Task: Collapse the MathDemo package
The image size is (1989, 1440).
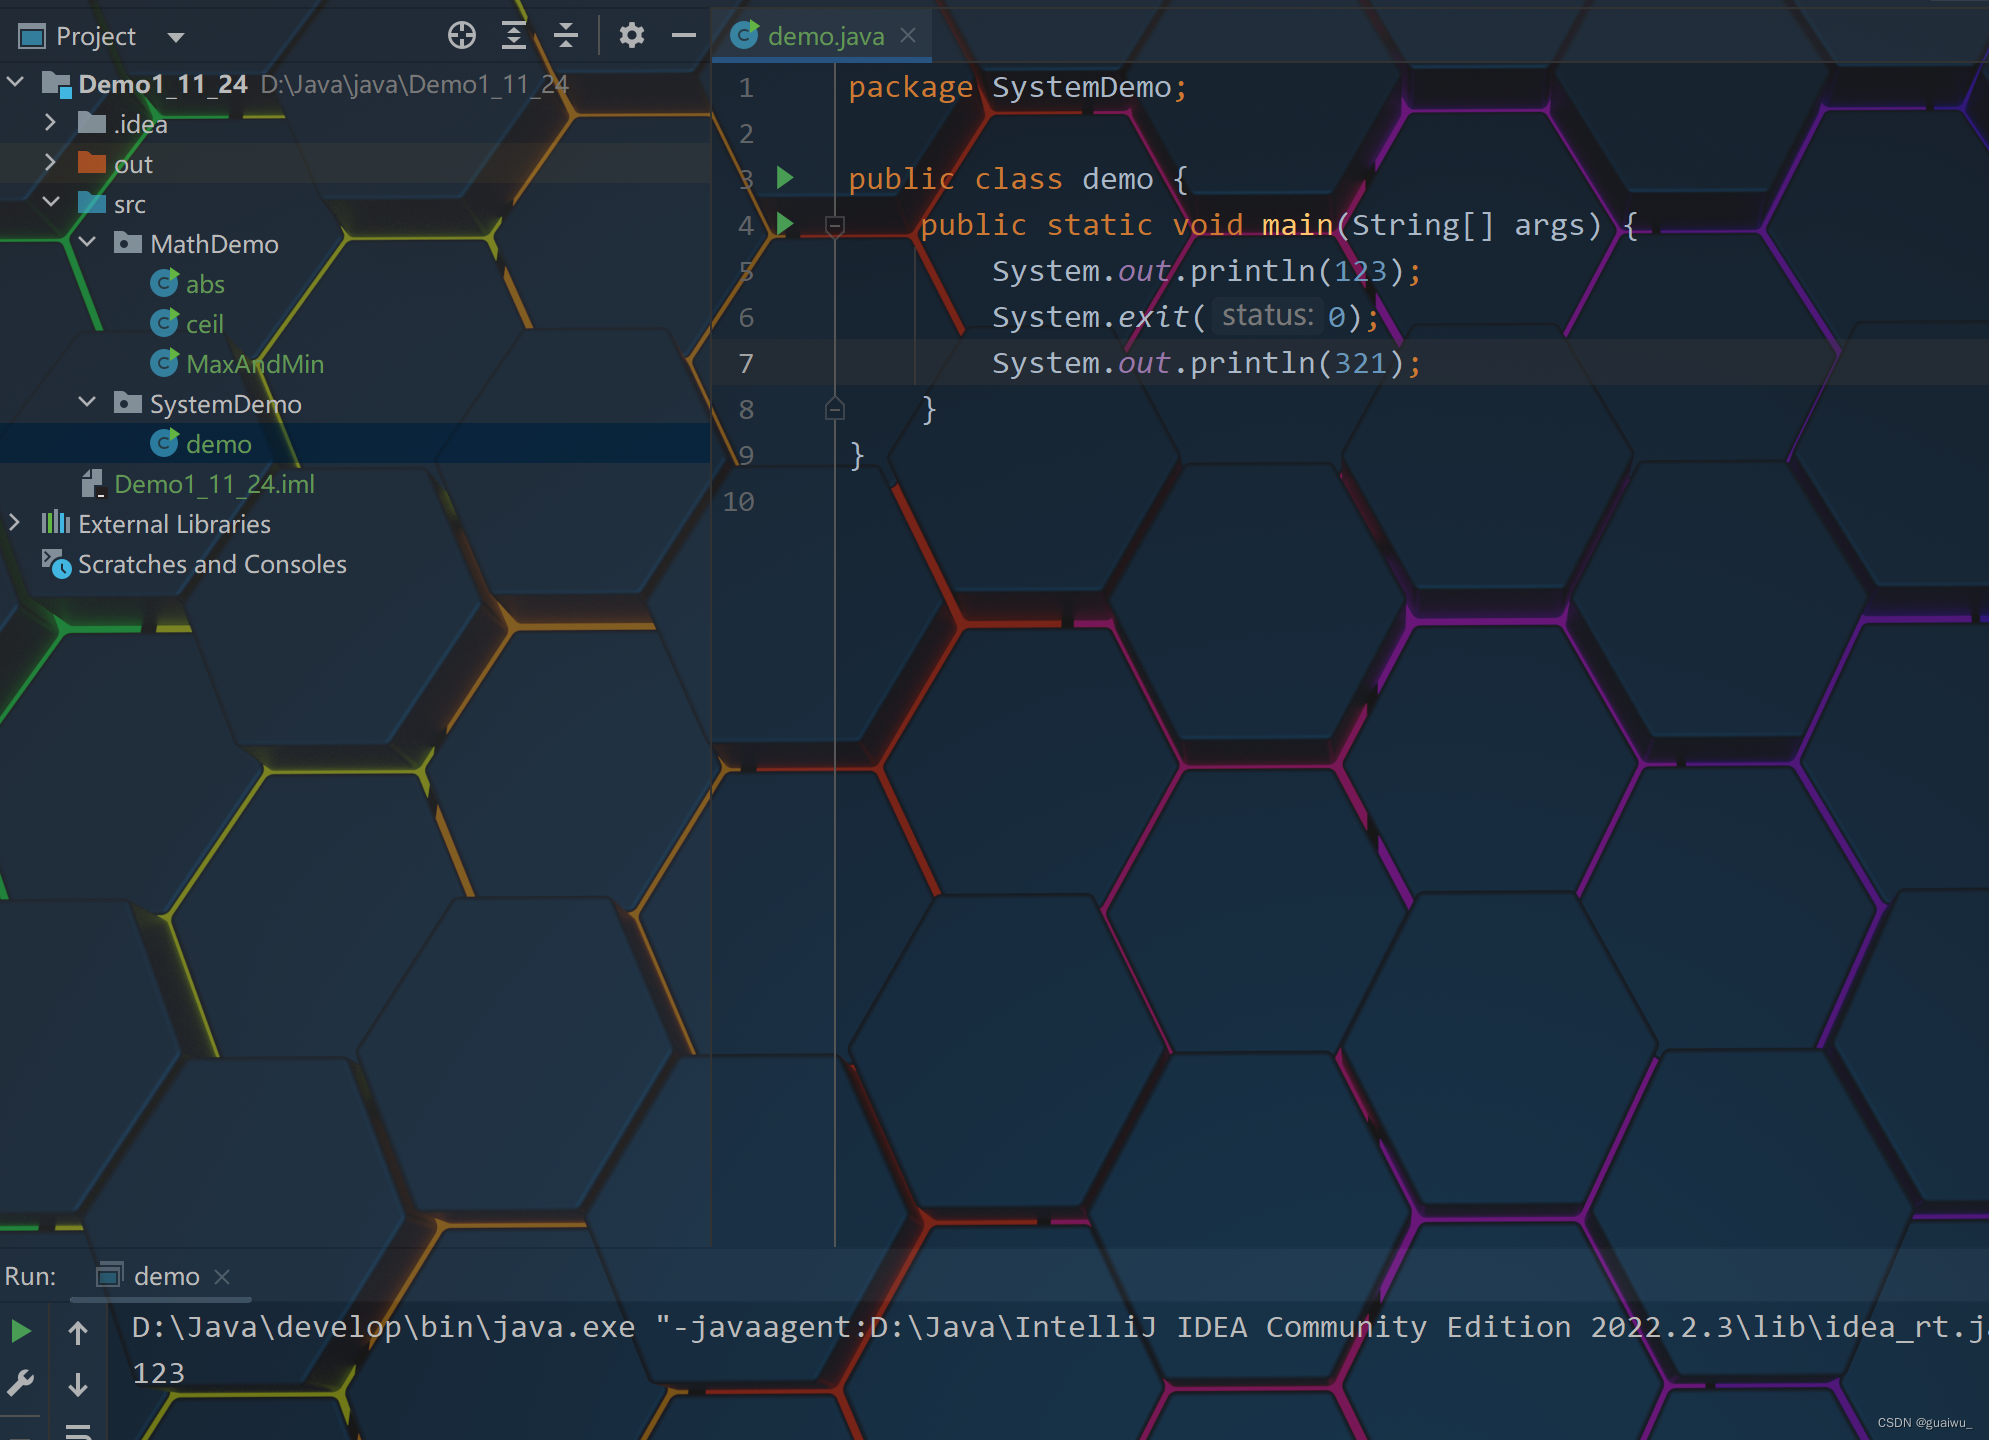Action: pyautogui.click(x=88, y=243)
